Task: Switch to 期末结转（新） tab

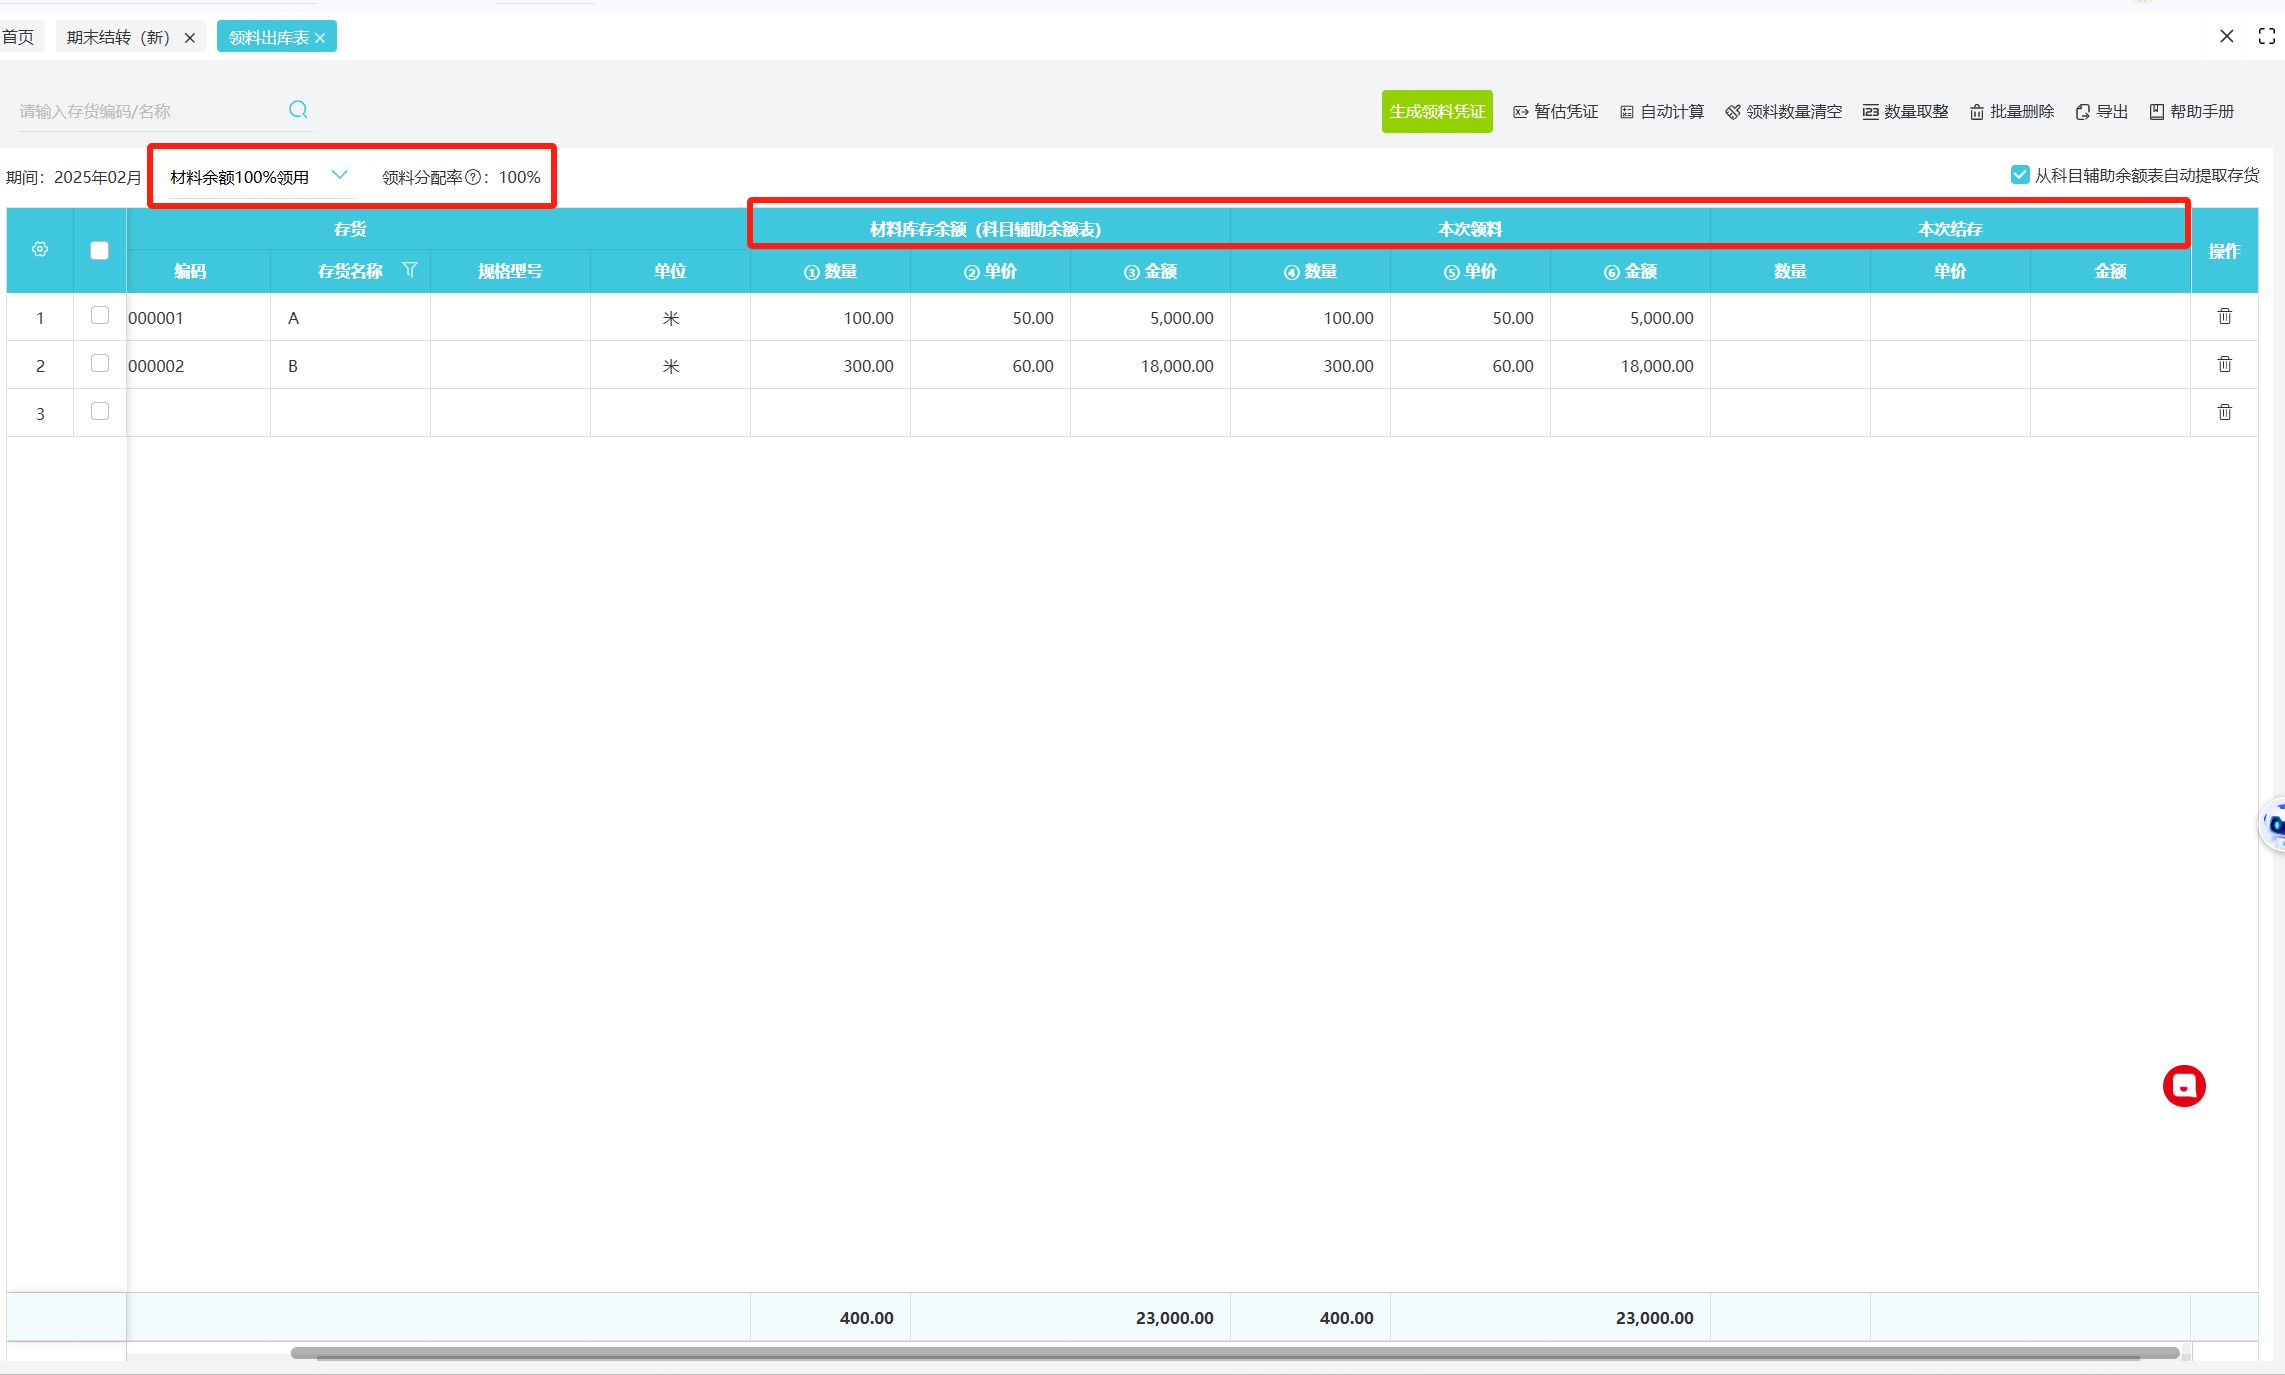Action: 118,38
